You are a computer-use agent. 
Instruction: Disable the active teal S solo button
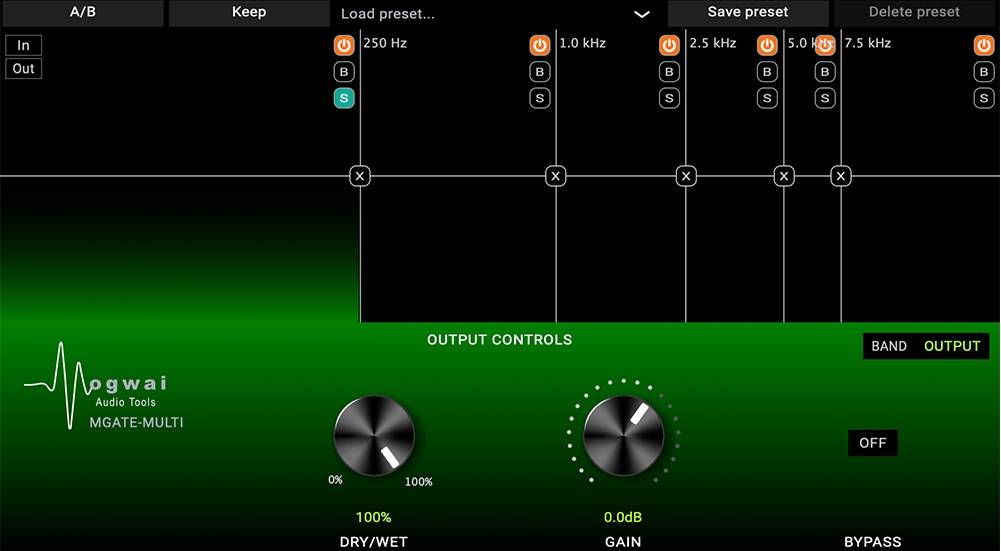[x=344, y=98]
